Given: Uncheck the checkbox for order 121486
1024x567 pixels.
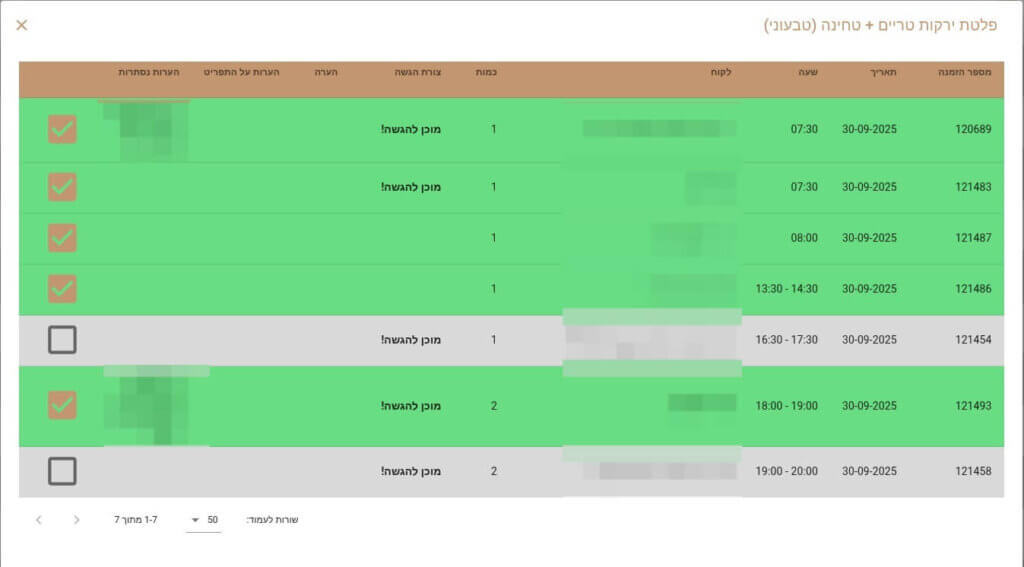Looking at the screenshot, I should 62,289.
